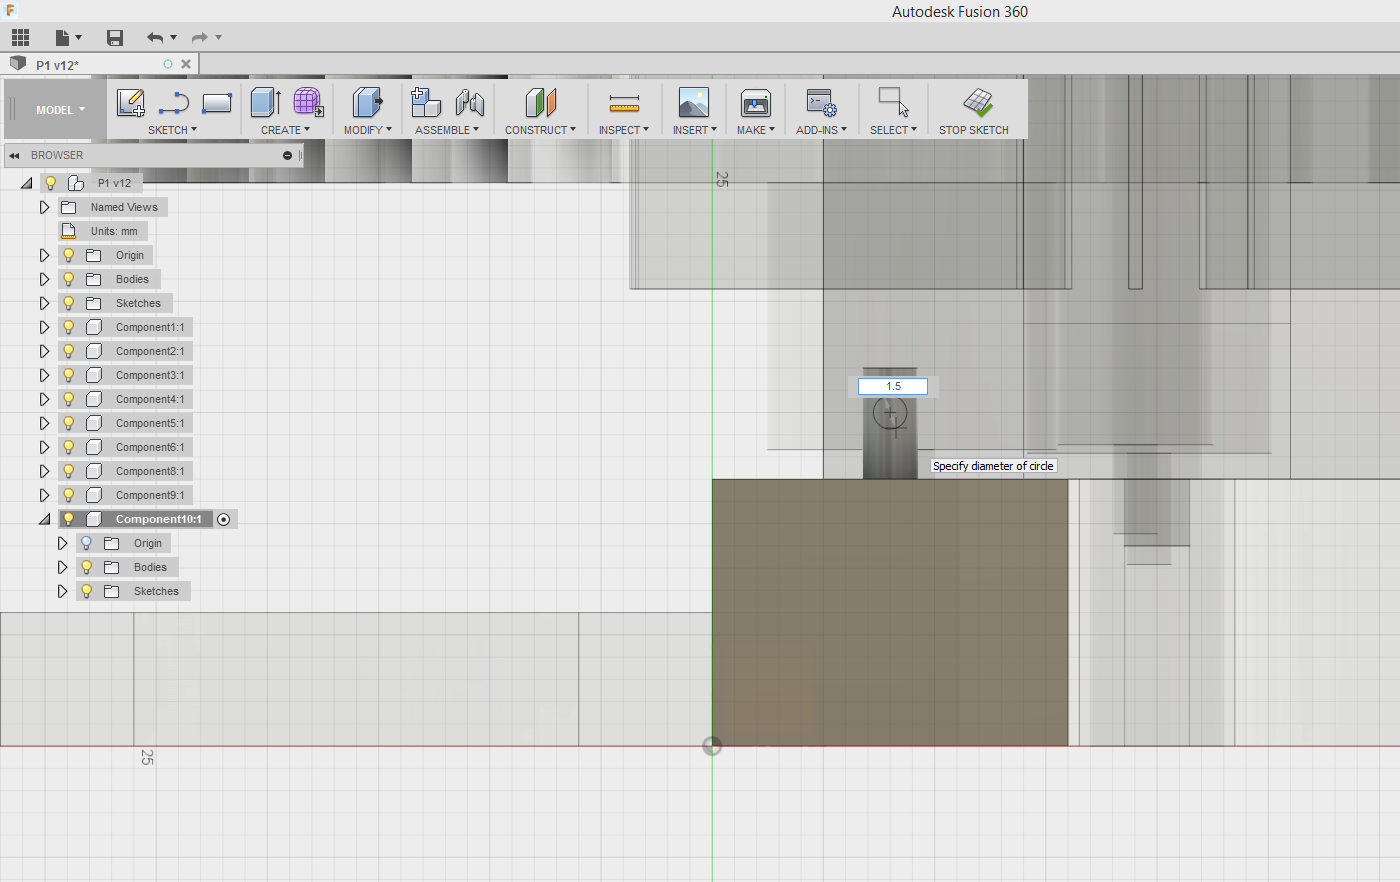Click the Extrude icon
Screen dimensions: 1400x882
coord(265,102)
